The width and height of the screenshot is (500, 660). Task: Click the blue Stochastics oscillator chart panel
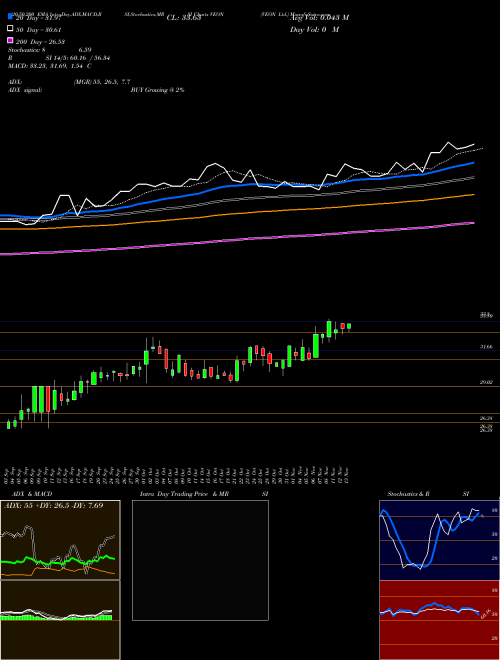[439, 540]
